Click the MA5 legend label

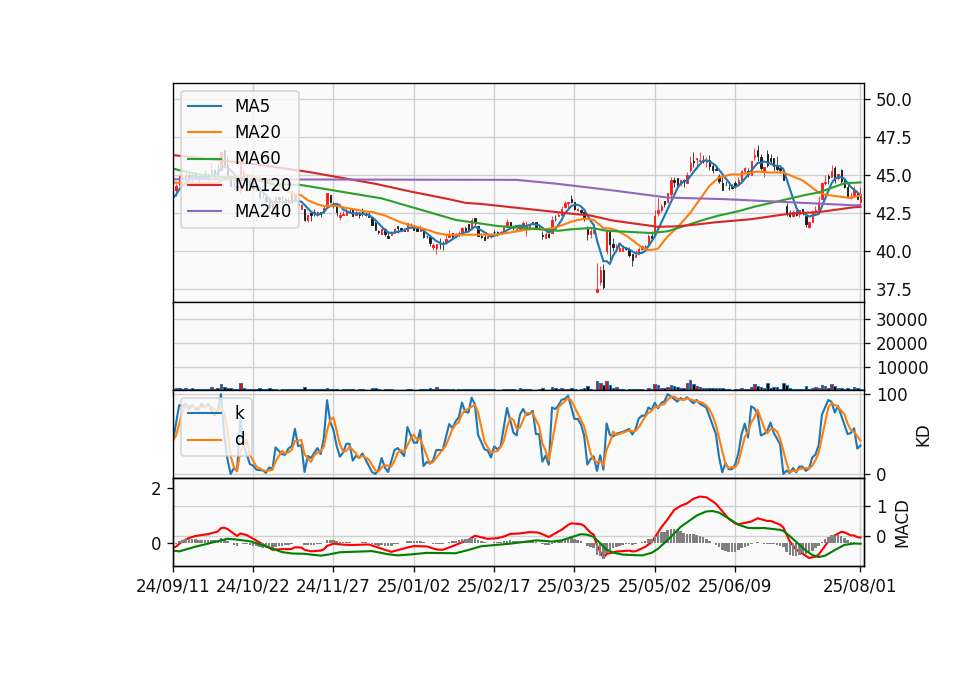[x=252, y=106]
